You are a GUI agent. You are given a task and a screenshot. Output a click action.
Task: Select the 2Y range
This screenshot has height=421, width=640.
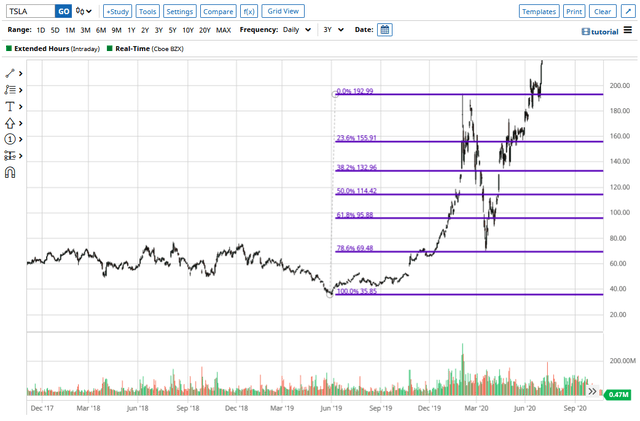point(145,30)
